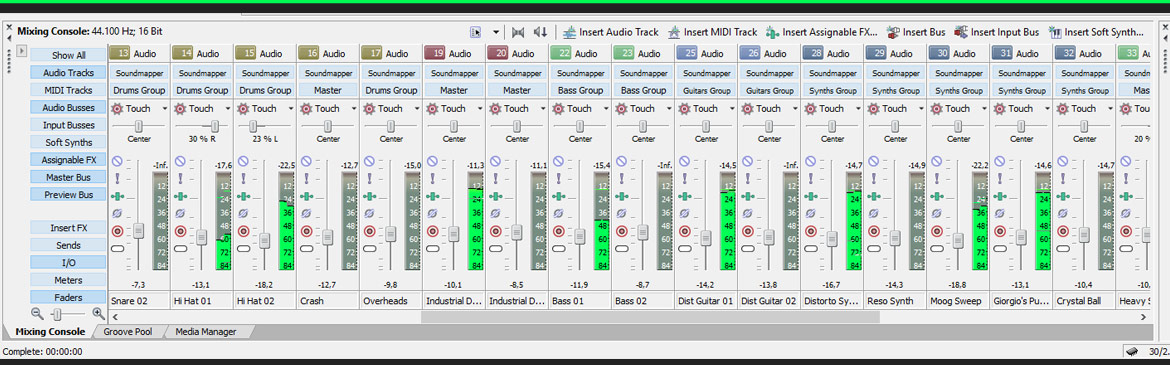
Task: Open Master output dropdown on track 16
Action: (328, 90)
